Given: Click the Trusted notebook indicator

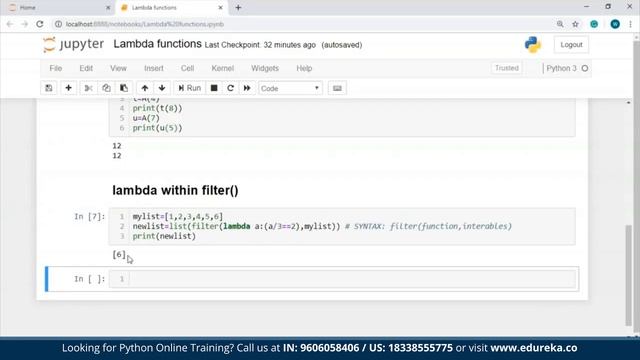Looking at the screenshot, I should pos(507,68).
